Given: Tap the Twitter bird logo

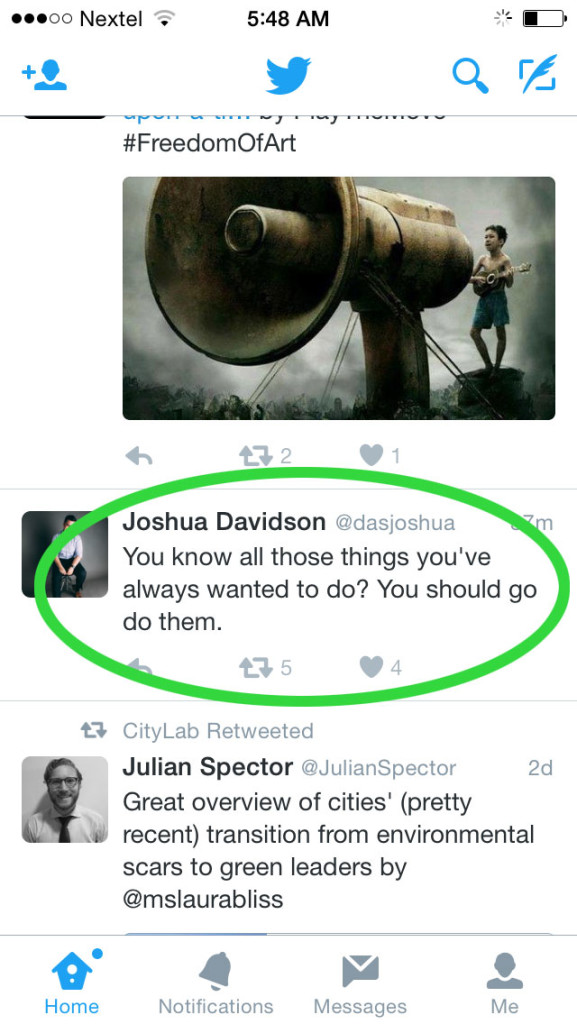Looking at the screenshot, I should (x=288, y=76).
